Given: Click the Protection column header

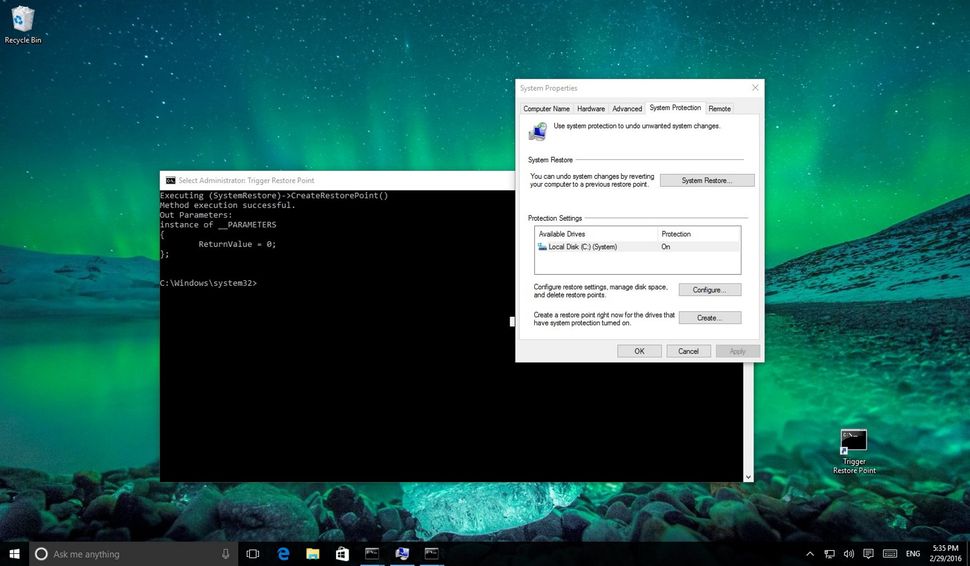Looking at the screenshot, I should coord(698,234).
